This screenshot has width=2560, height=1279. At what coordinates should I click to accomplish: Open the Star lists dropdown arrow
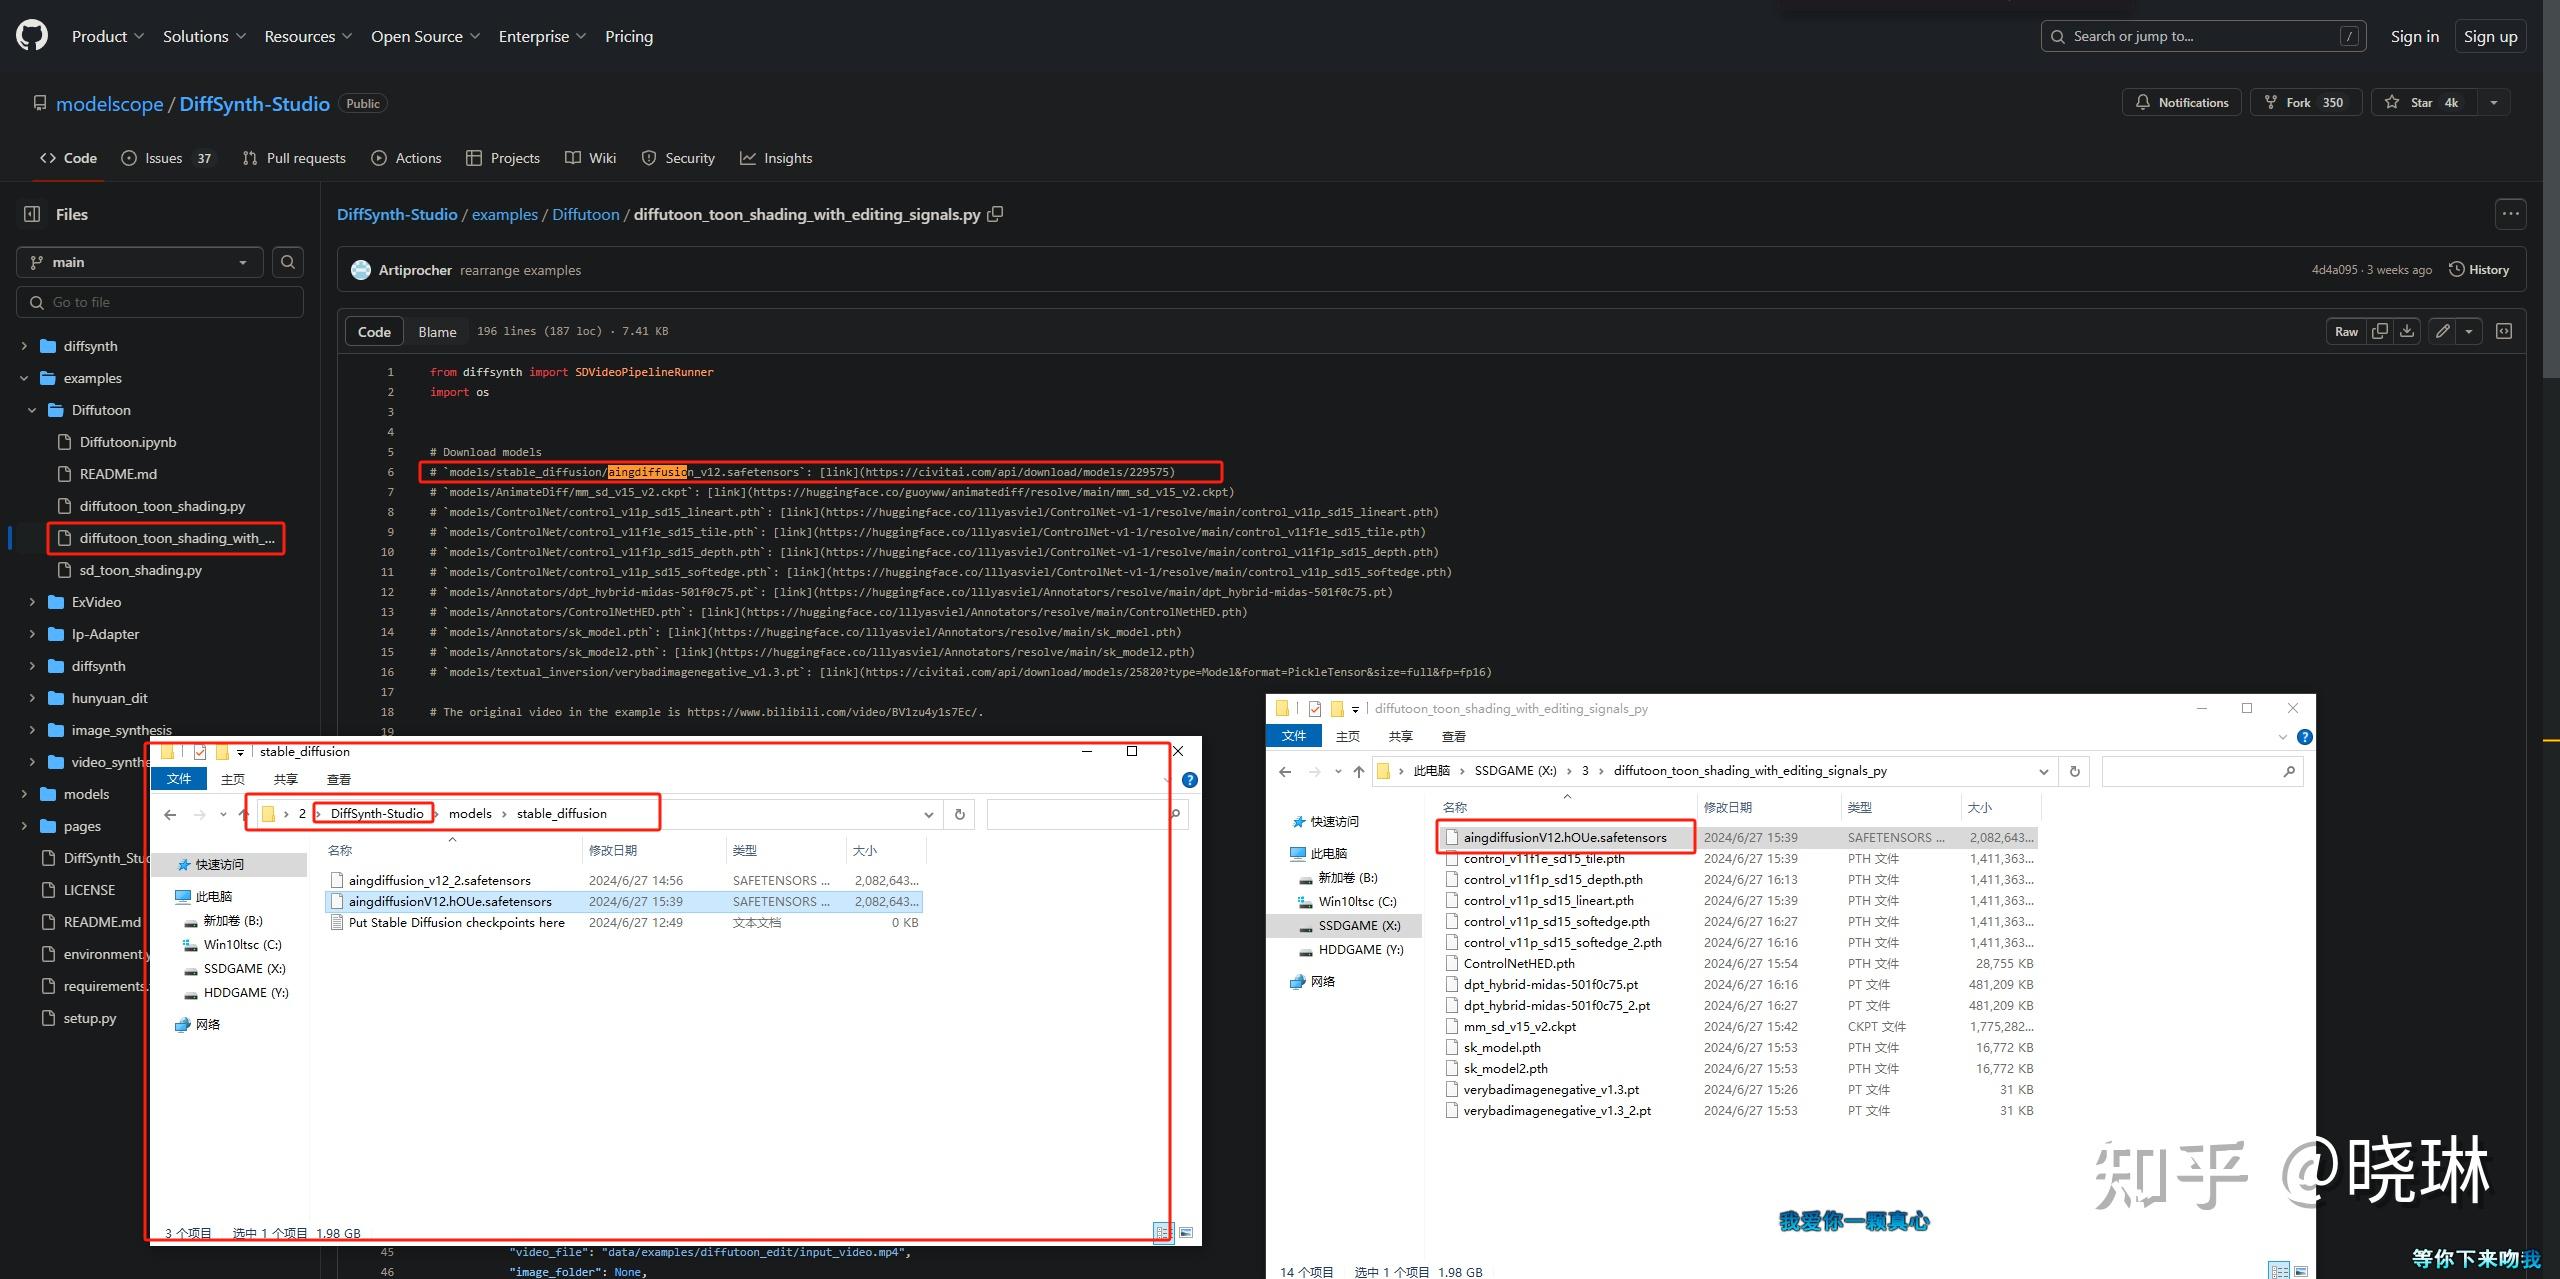click(x=2494, y=102)
